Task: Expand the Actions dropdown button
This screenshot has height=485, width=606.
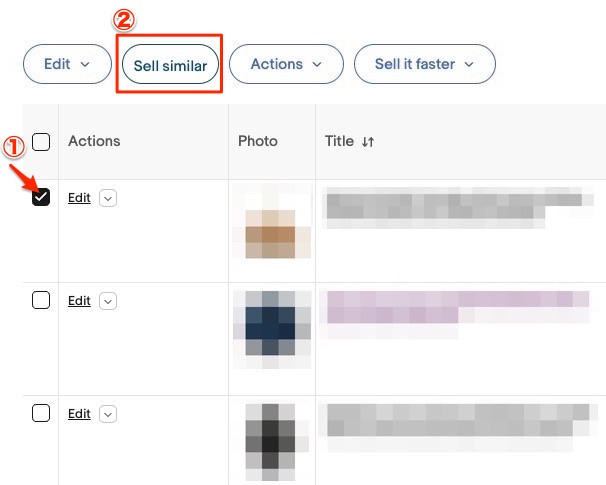Action: tap(286, 64)
